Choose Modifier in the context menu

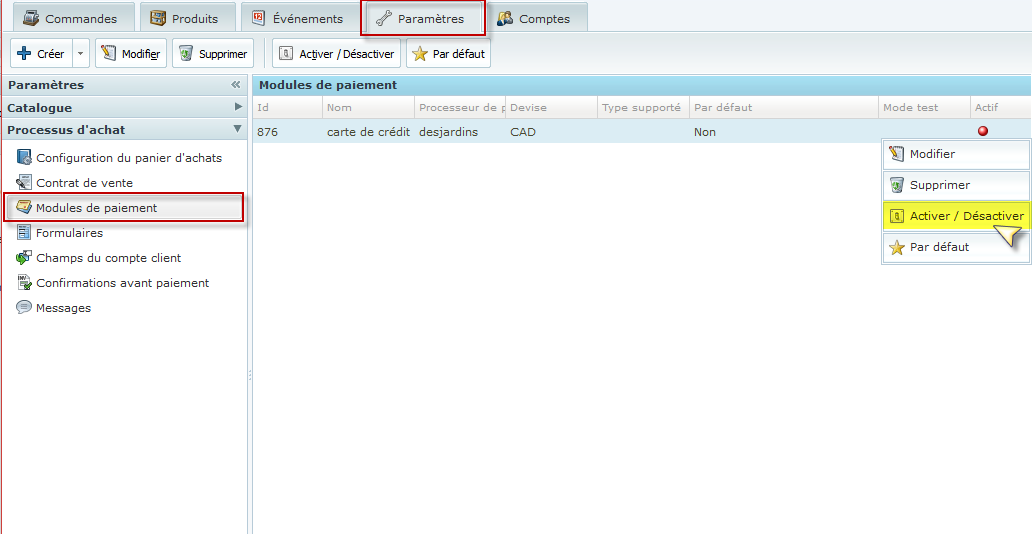click(956, 154)
